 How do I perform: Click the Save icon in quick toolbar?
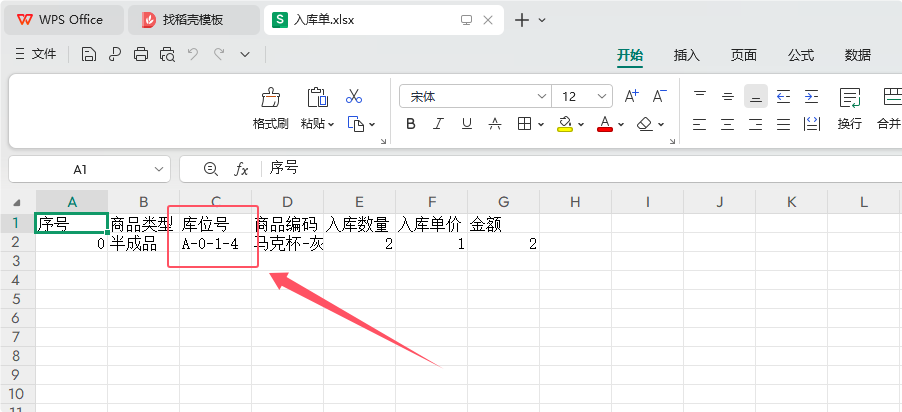[x=89, y=55]
